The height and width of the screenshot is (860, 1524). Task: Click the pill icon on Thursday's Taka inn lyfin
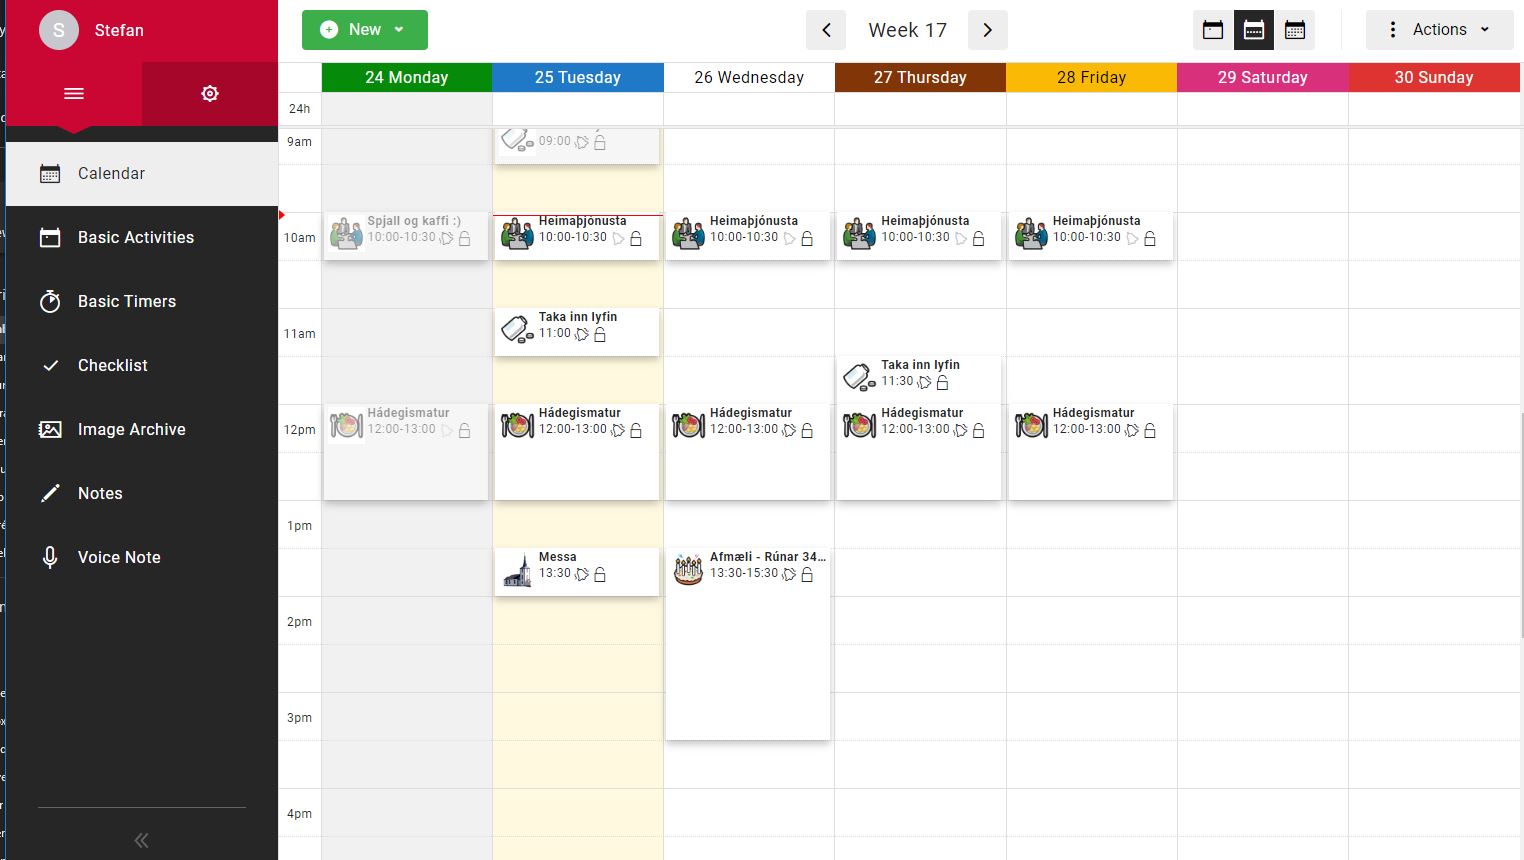pos(859,378)
